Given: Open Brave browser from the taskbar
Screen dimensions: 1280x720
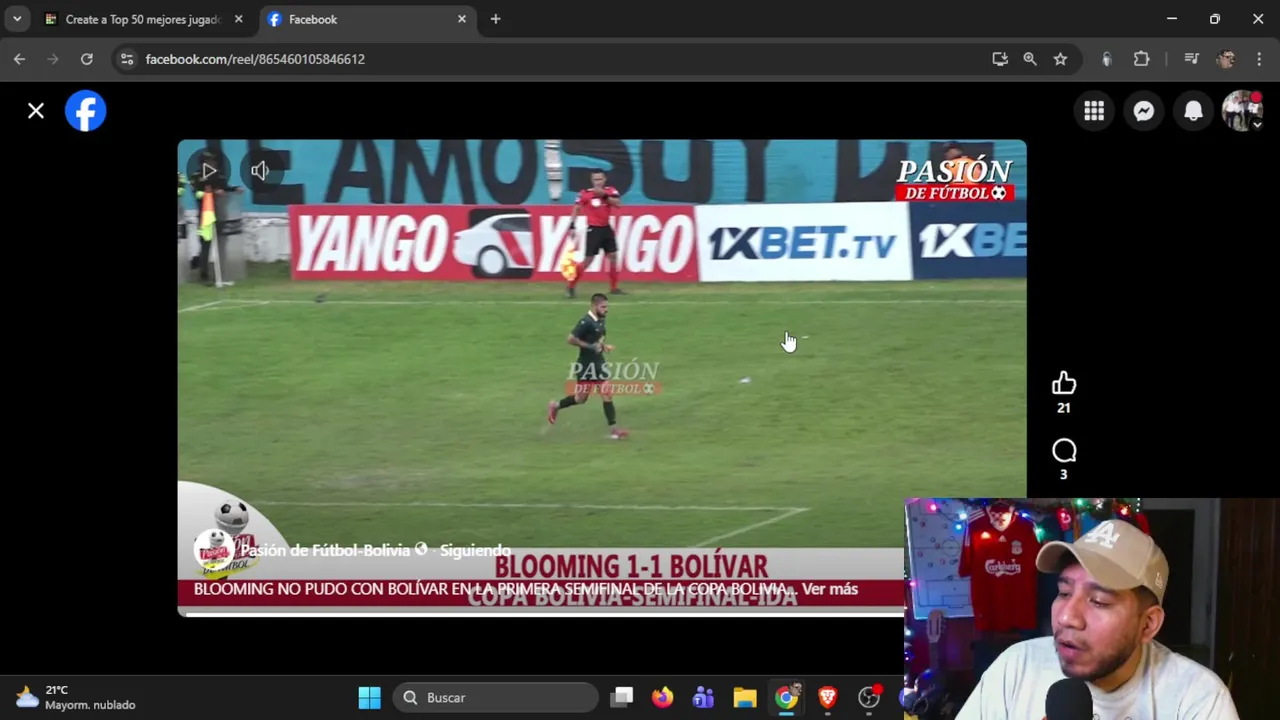Looking at the screenshot, I should [827, 698].
